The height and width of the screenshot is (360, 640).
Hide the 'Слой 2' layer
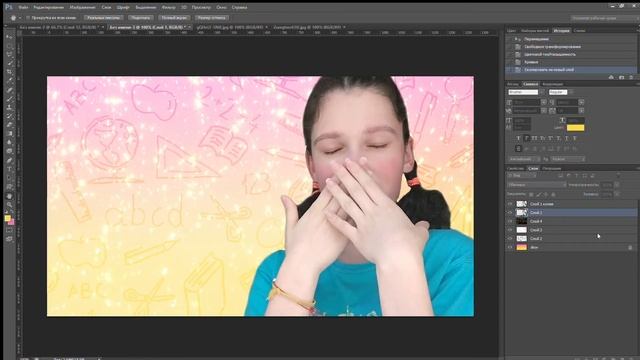point(510,238)
